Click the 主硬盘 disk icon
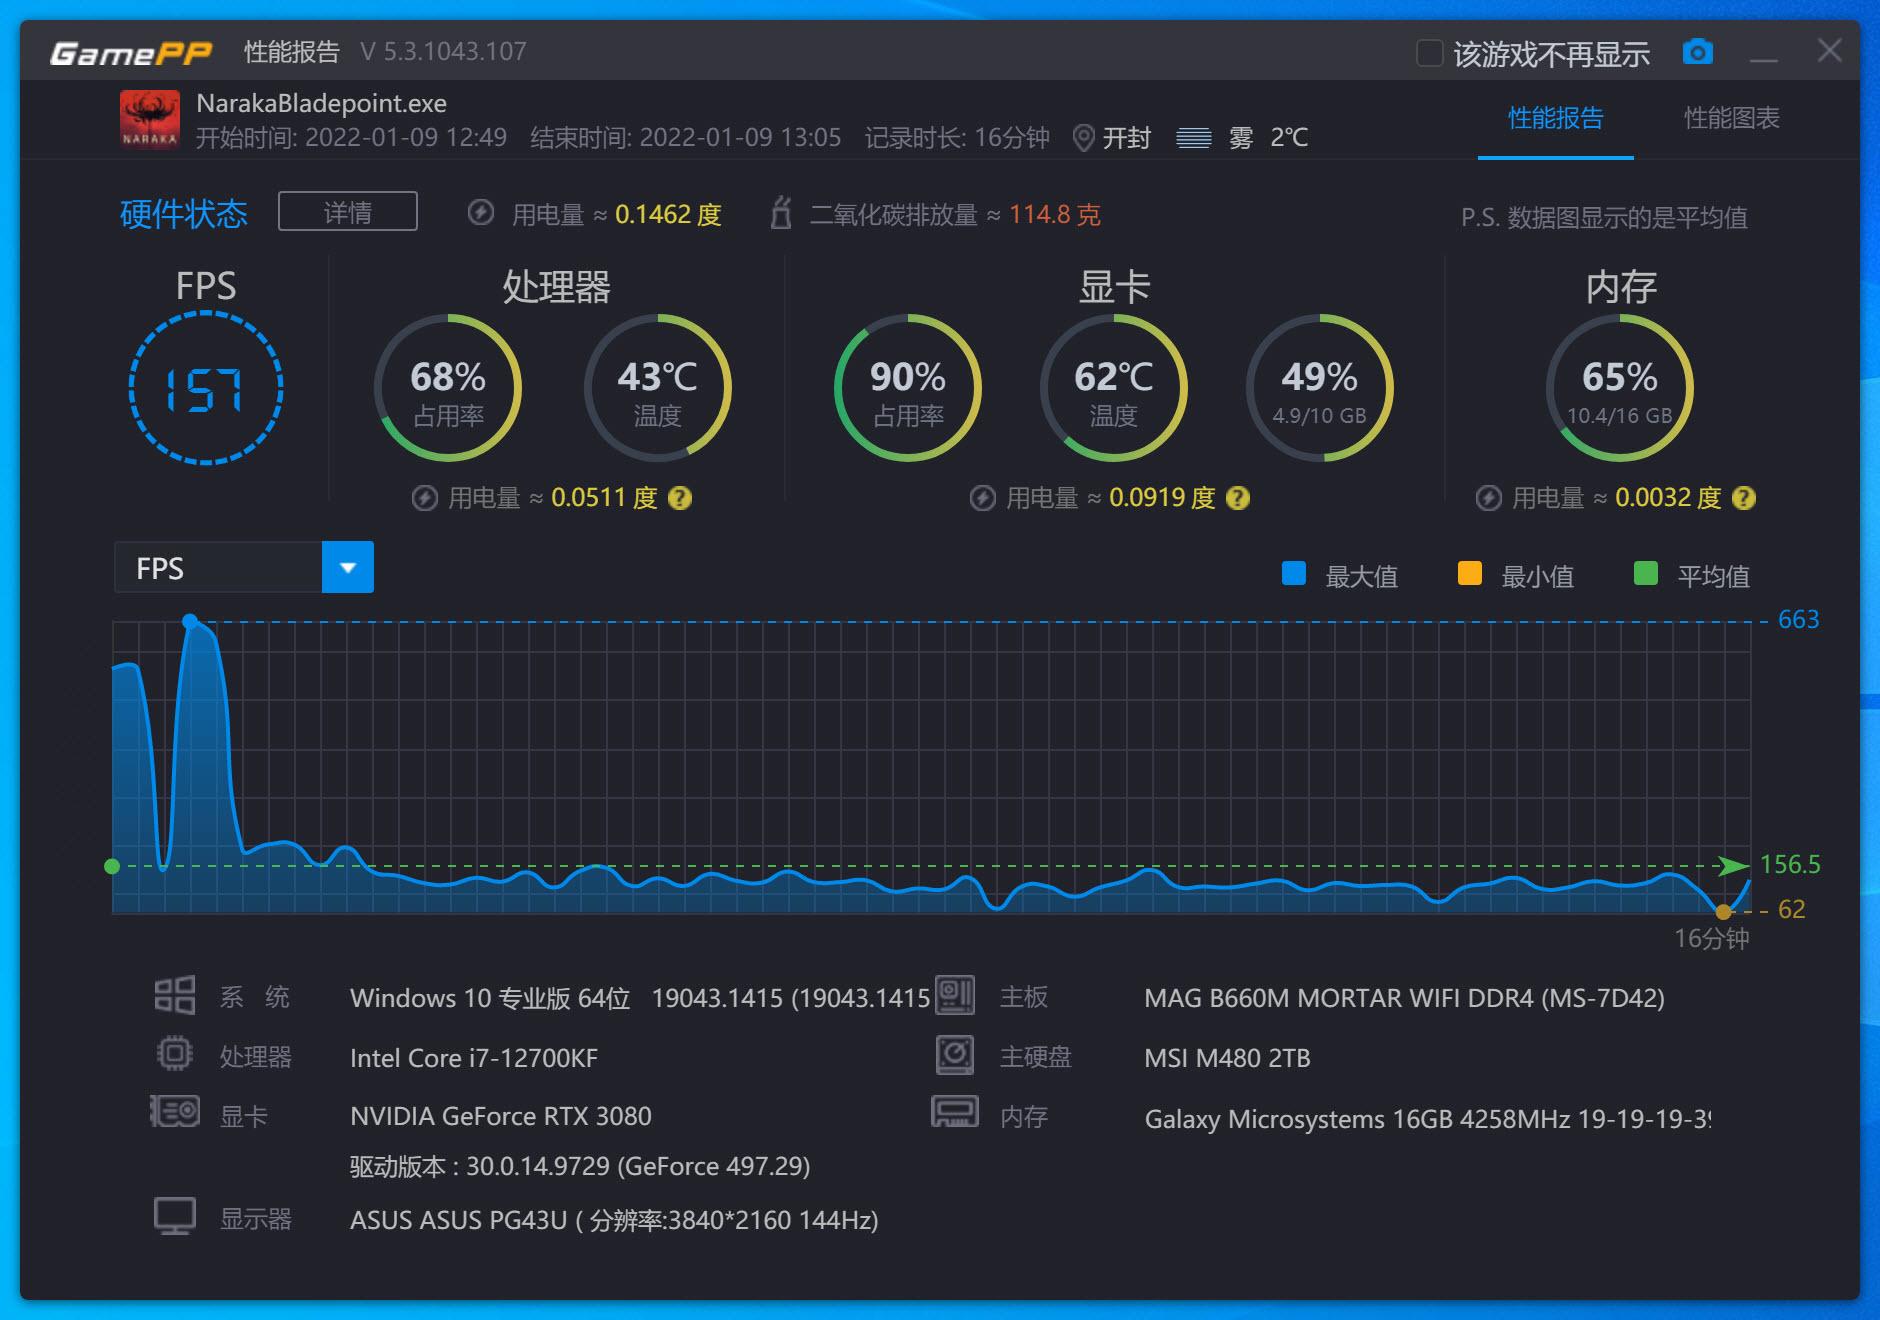1880x1320 pixels. [955, 1055]
